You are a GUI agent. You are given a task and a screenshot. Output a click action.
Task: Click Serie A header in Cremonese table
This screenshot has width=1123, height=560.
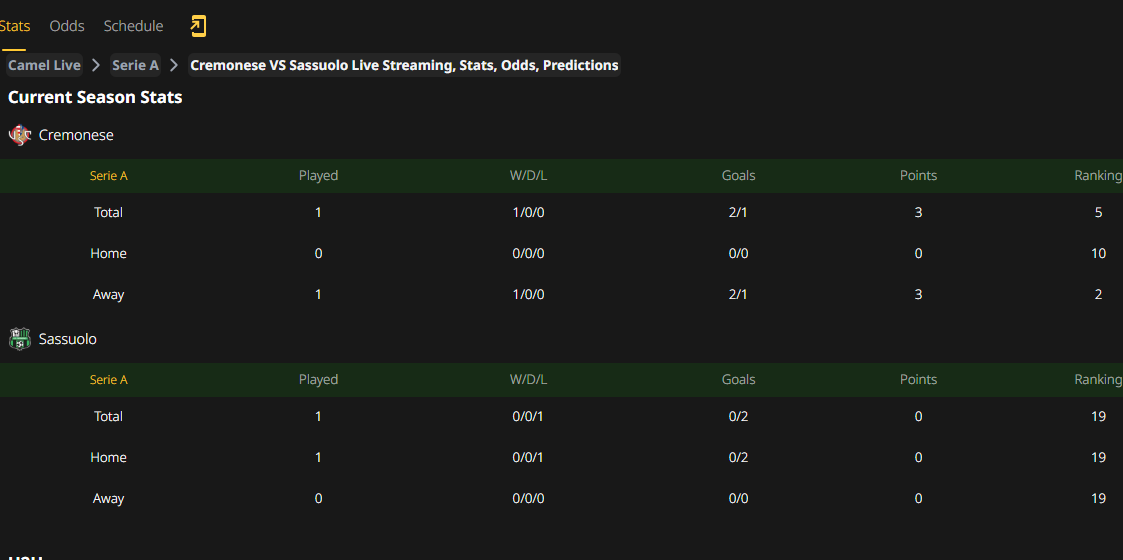[108, 175]
